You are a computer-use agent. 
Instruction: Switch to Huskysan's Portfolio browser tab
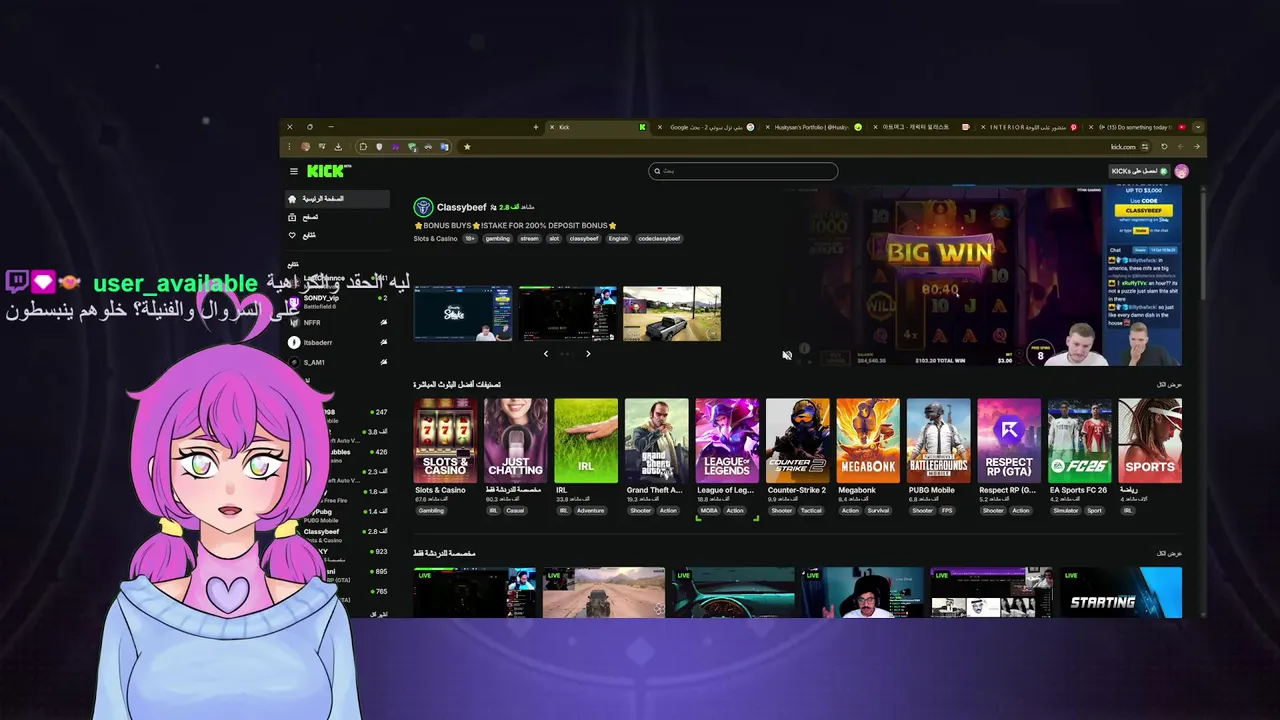click(x=812, y=127)
